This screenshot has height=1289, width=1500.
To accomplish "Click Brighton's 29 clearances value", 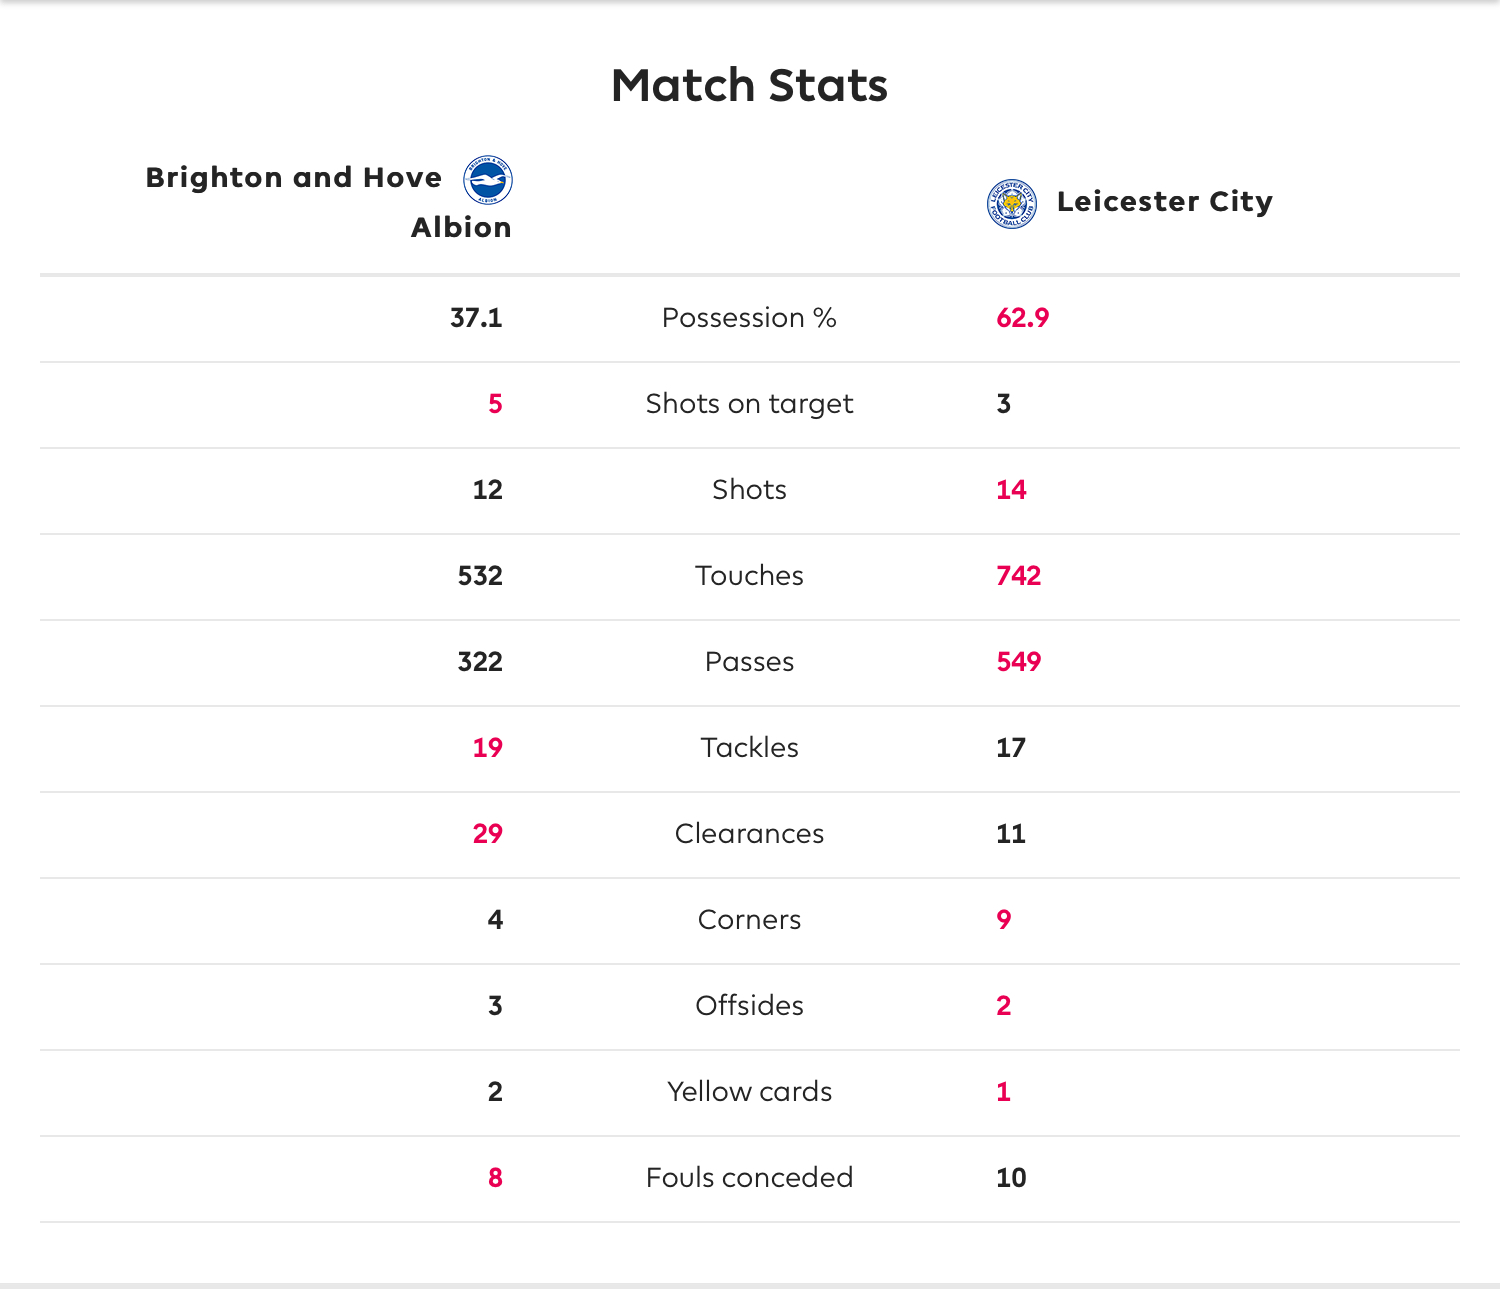I will [x=488, y=834].
